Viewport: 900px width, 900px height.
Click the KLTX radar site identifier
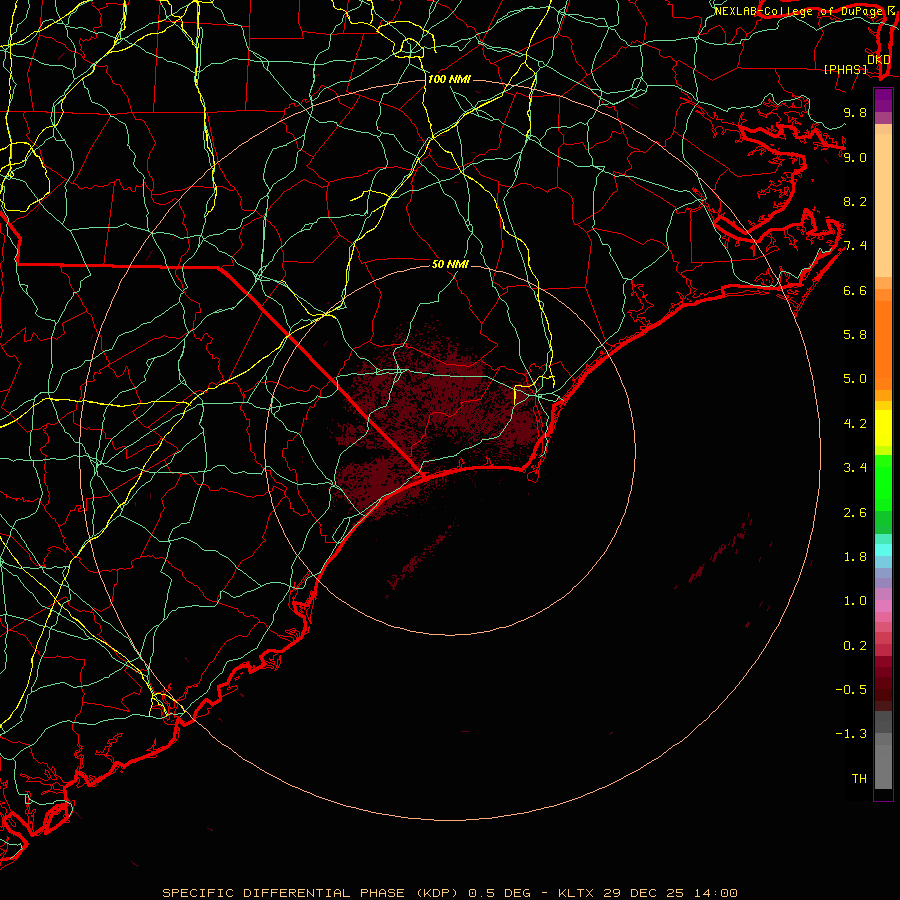577,893
